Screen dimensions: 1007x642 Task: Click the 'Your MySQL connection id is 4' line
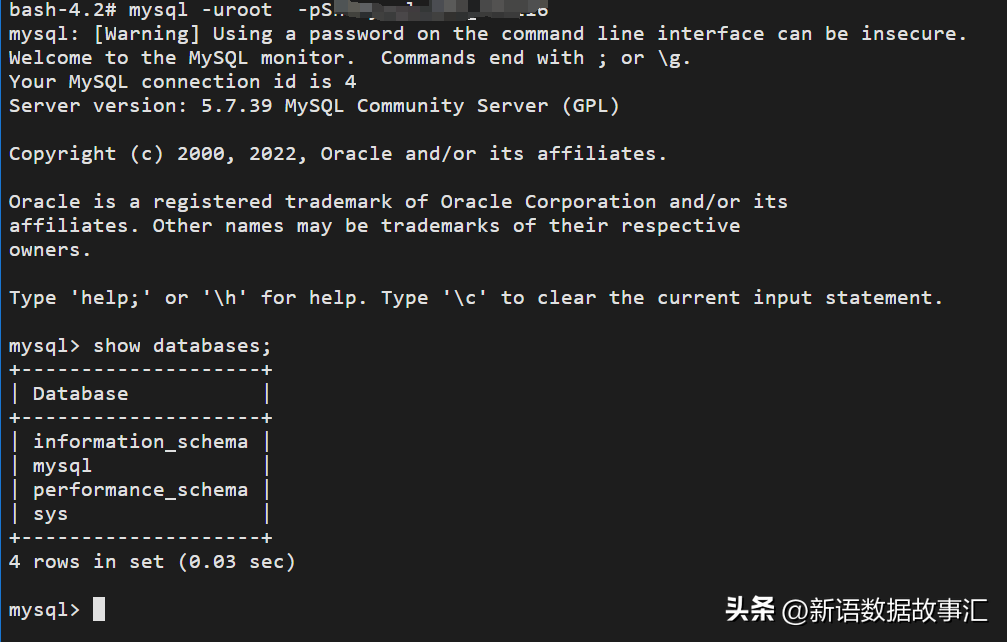pos(182,82)
